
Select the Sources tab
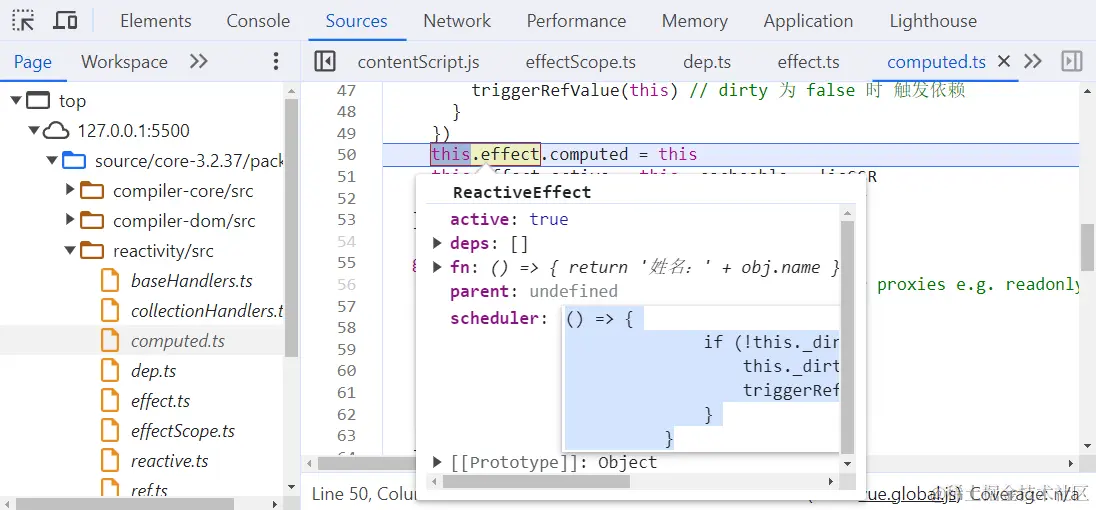[x=356, y=21]
